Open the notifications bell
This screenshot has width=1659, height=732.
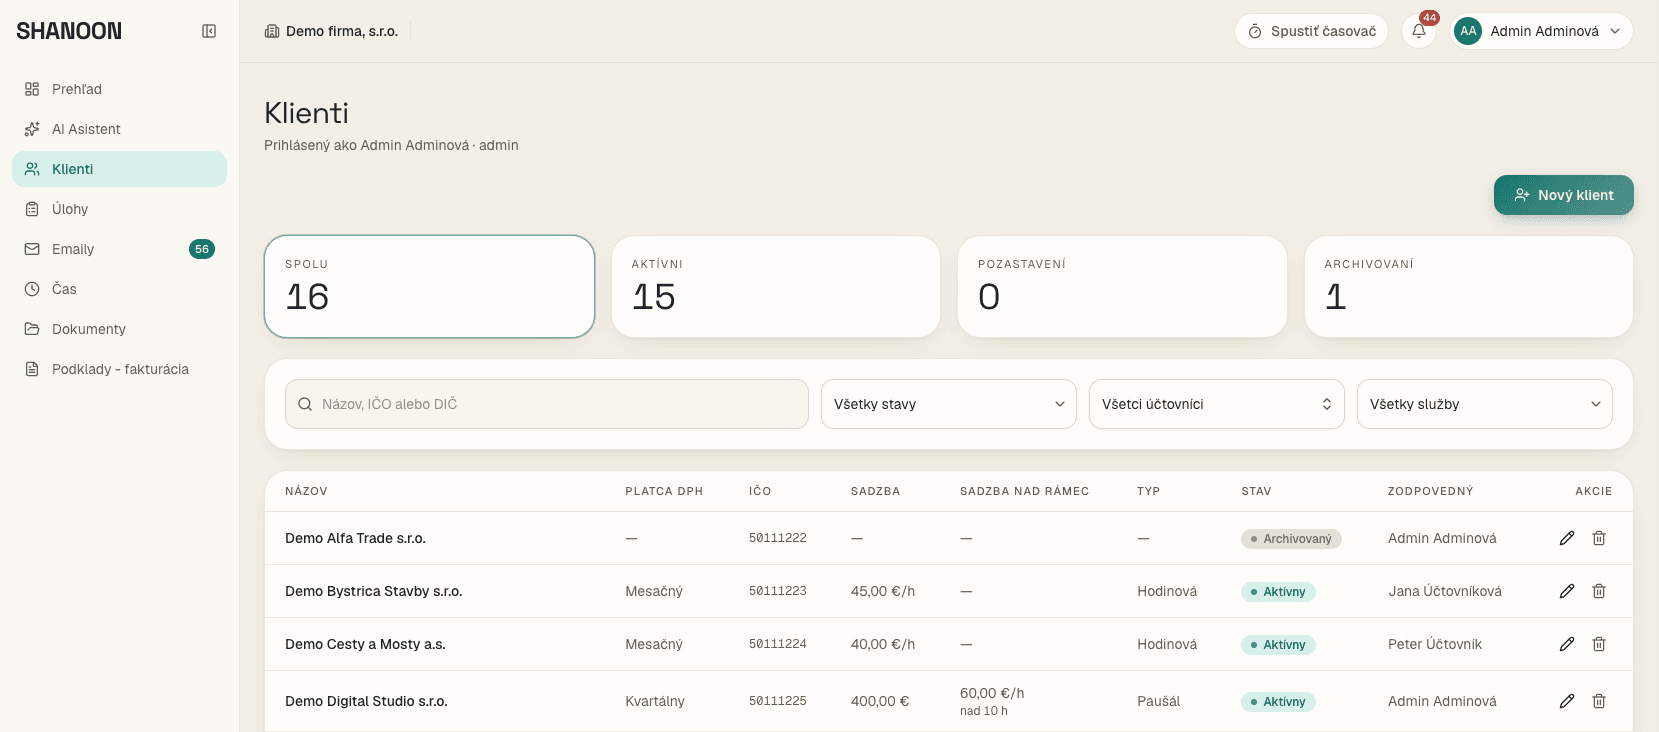1419,31
